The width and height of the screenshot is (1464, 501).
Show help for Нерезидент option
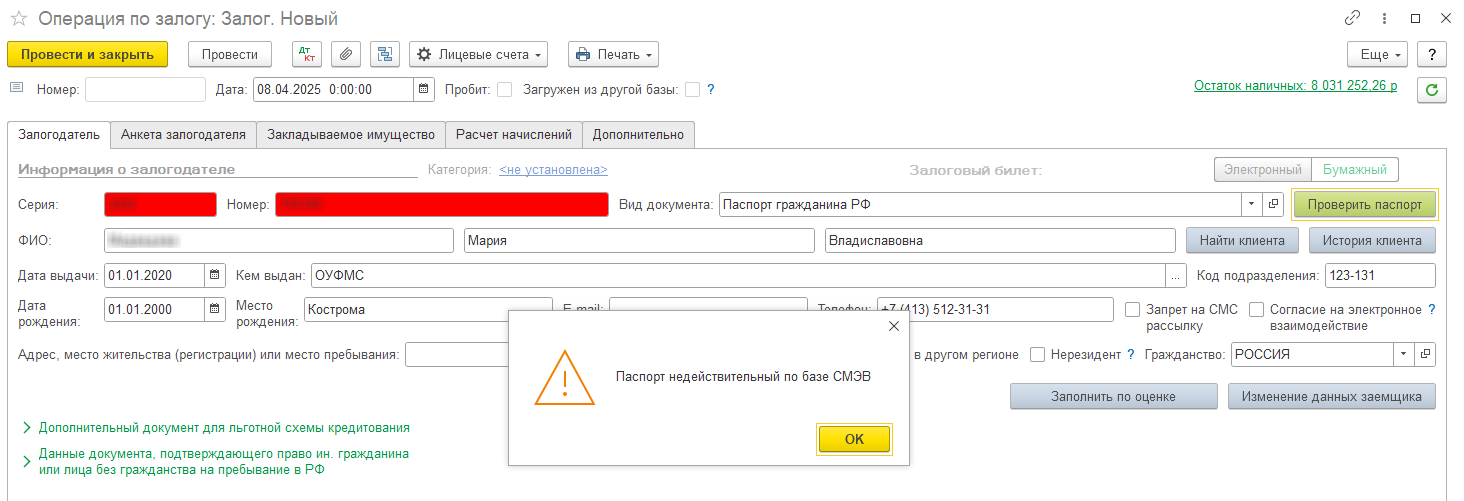tap(1130, 354)
